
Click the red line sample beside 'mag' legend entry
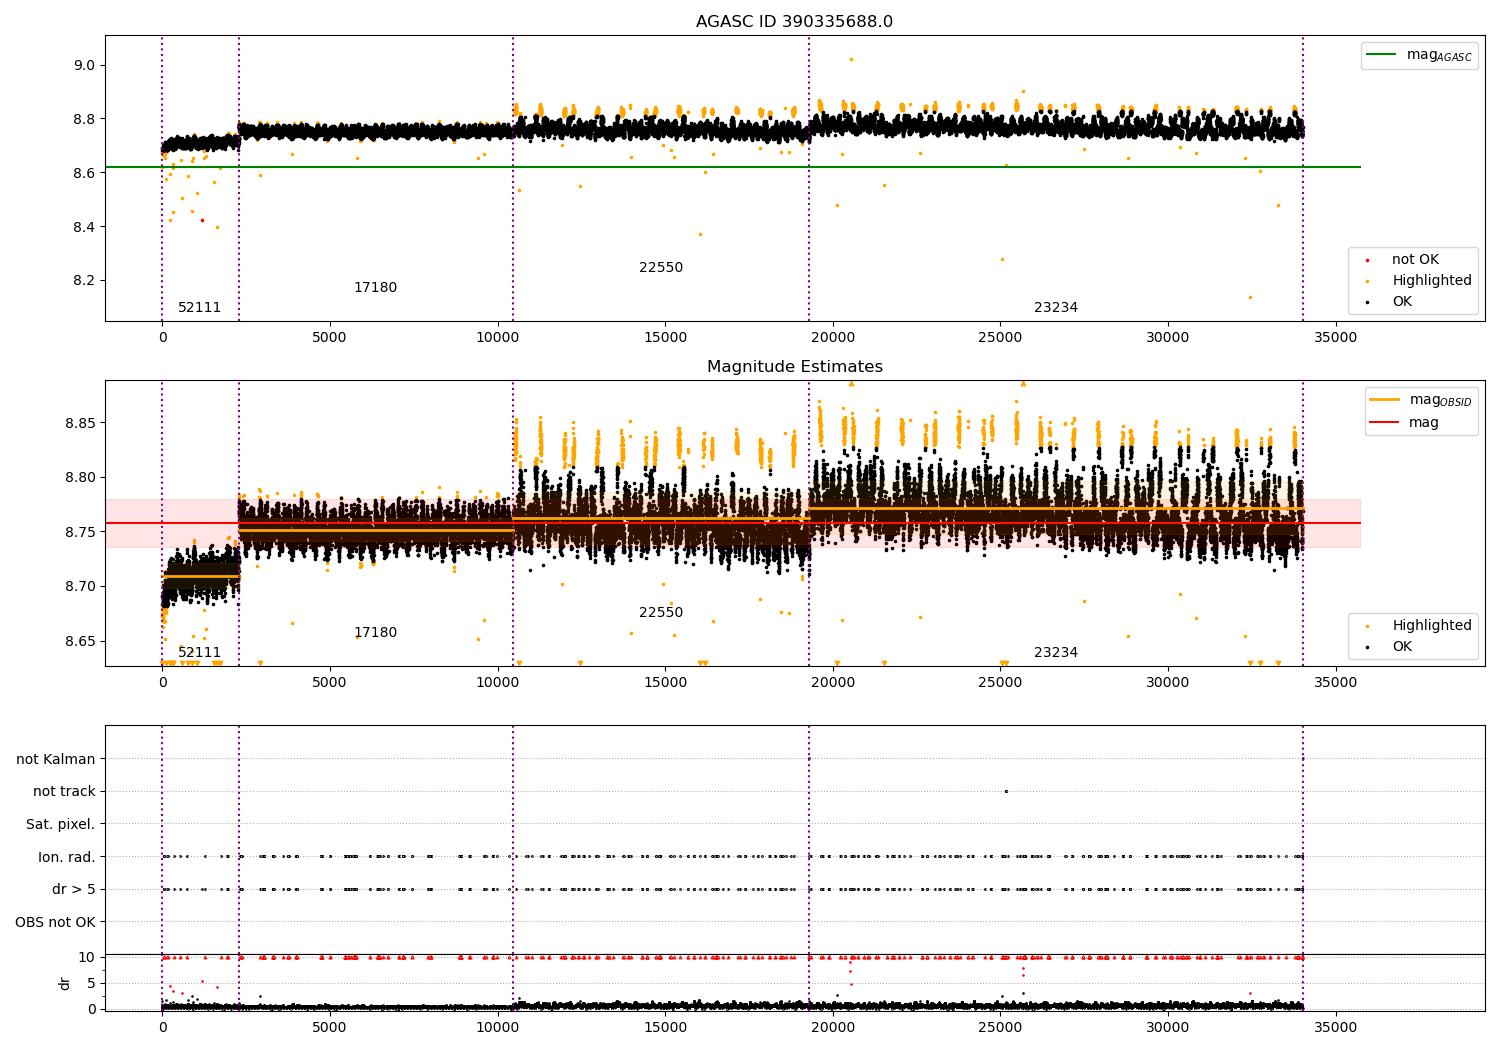[x=1384, y=422]
